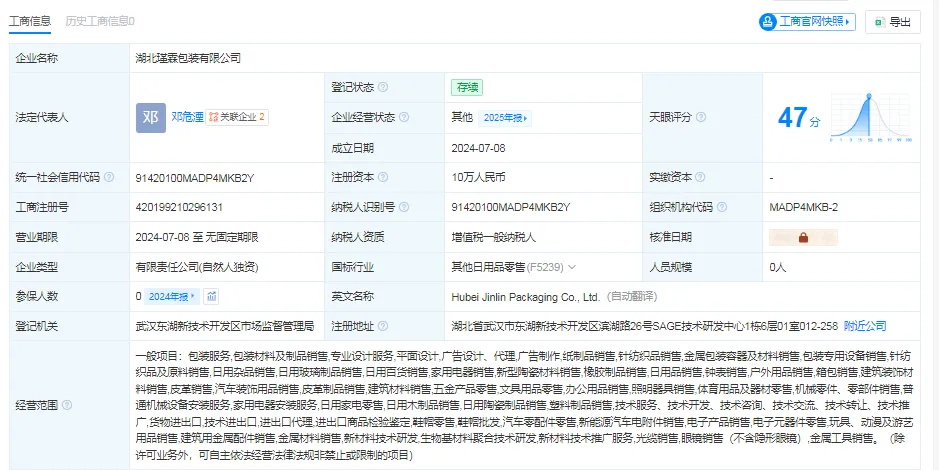
Task: Click company name 湖北瑾霖包装有限公司
Action: (x=188, y=58)
